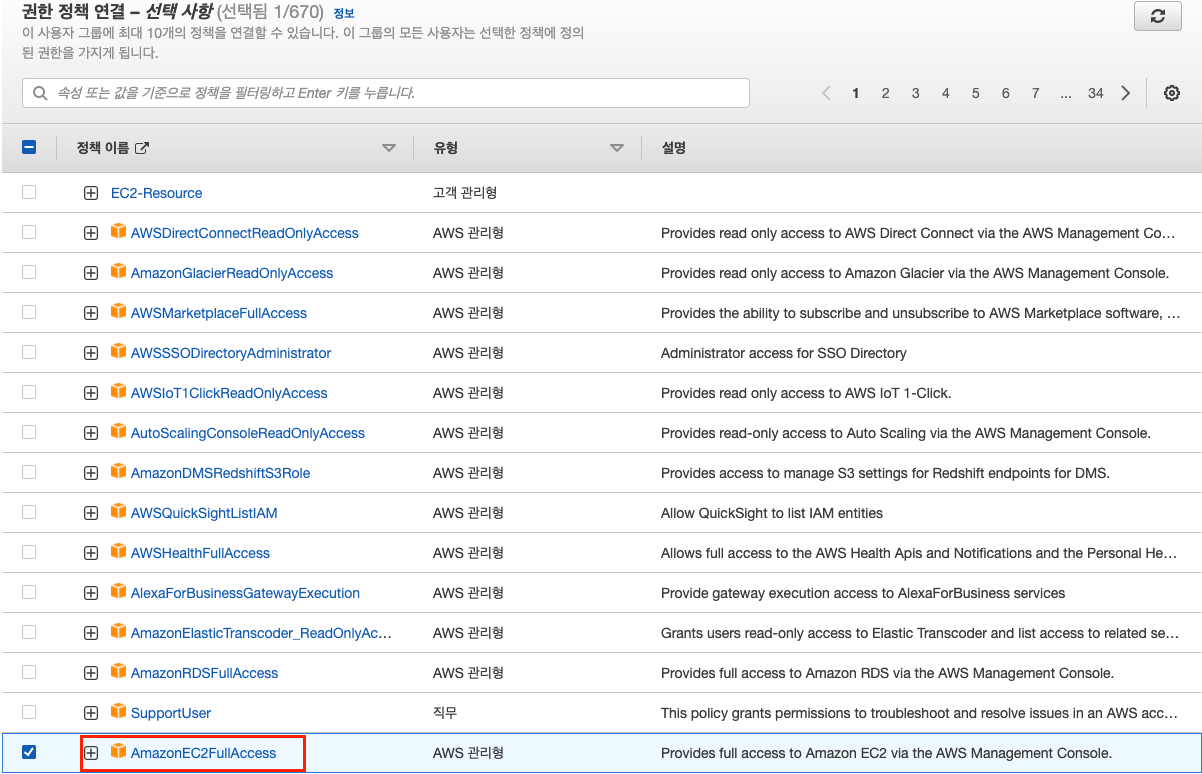The image size is (1202, 774).
Task: Open the 정보 info link
Action: [x=344, y=13]
